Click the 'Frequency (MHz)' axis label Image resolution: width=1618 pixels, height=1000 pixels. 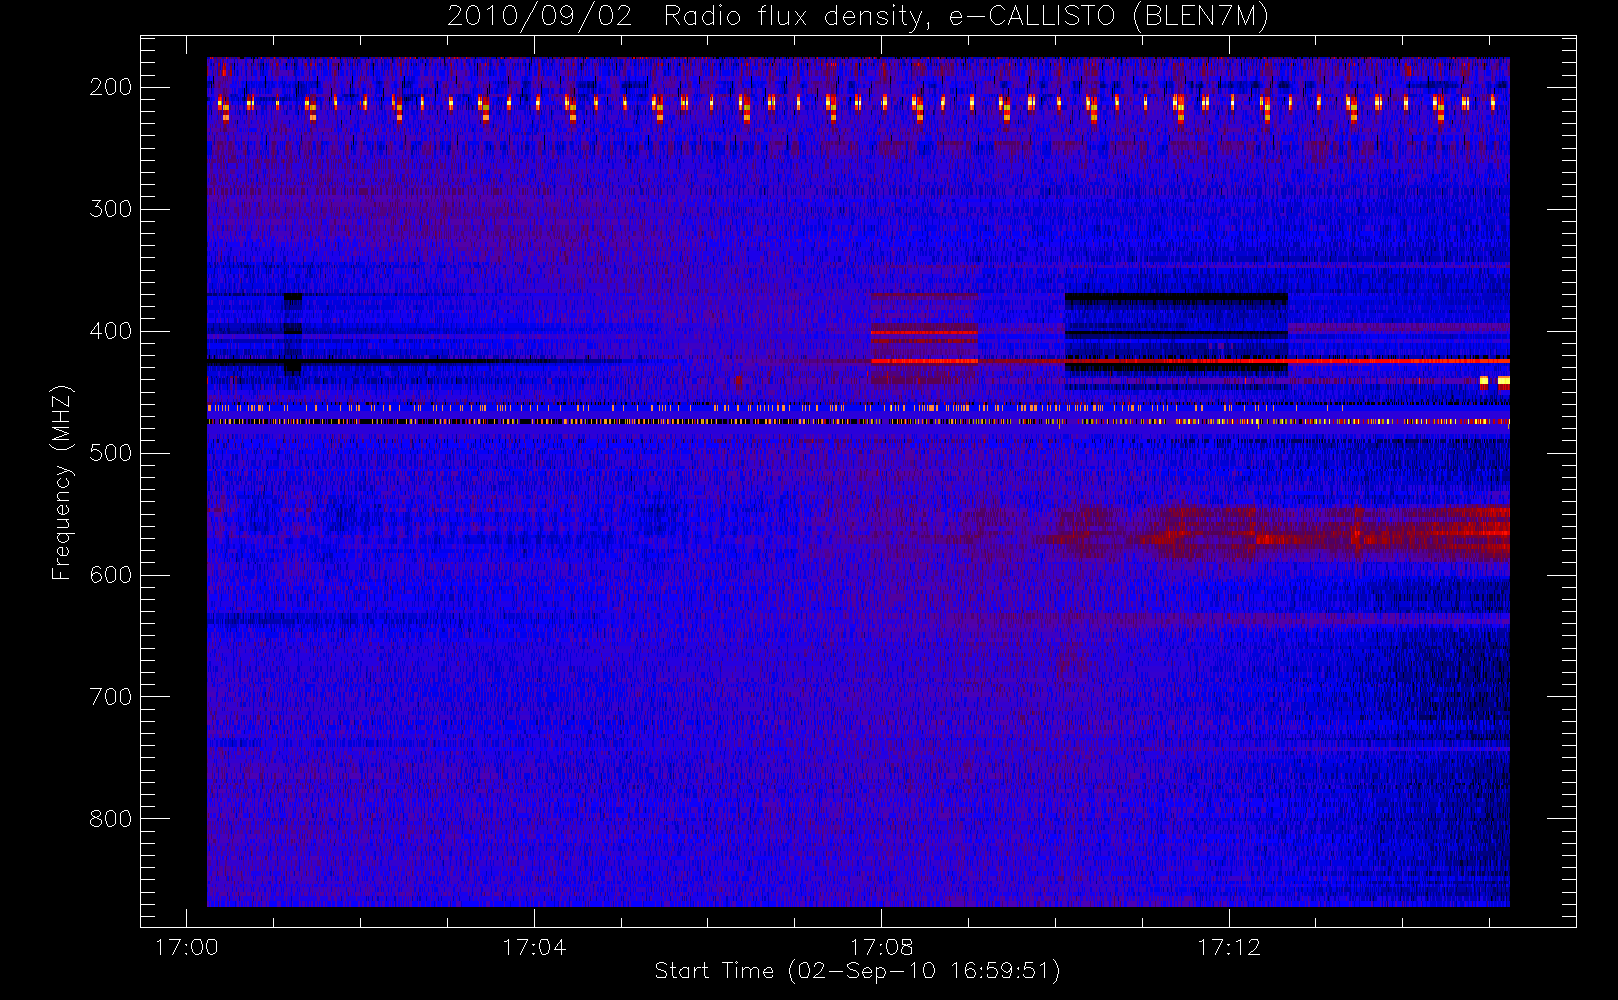pos(62,482)
